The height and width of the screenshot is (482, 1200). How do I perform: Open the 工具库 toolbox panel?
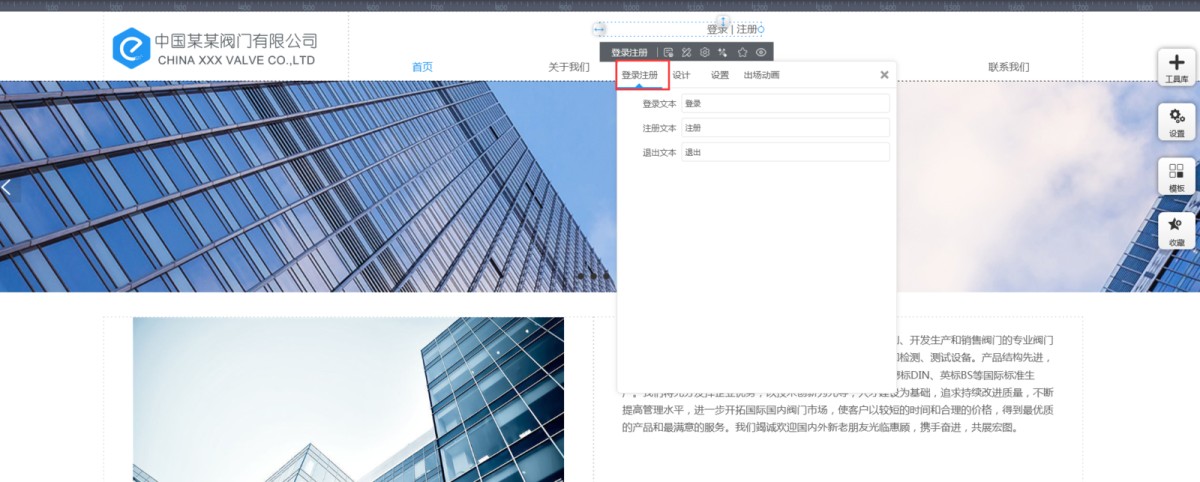(x=1176, y=68)
